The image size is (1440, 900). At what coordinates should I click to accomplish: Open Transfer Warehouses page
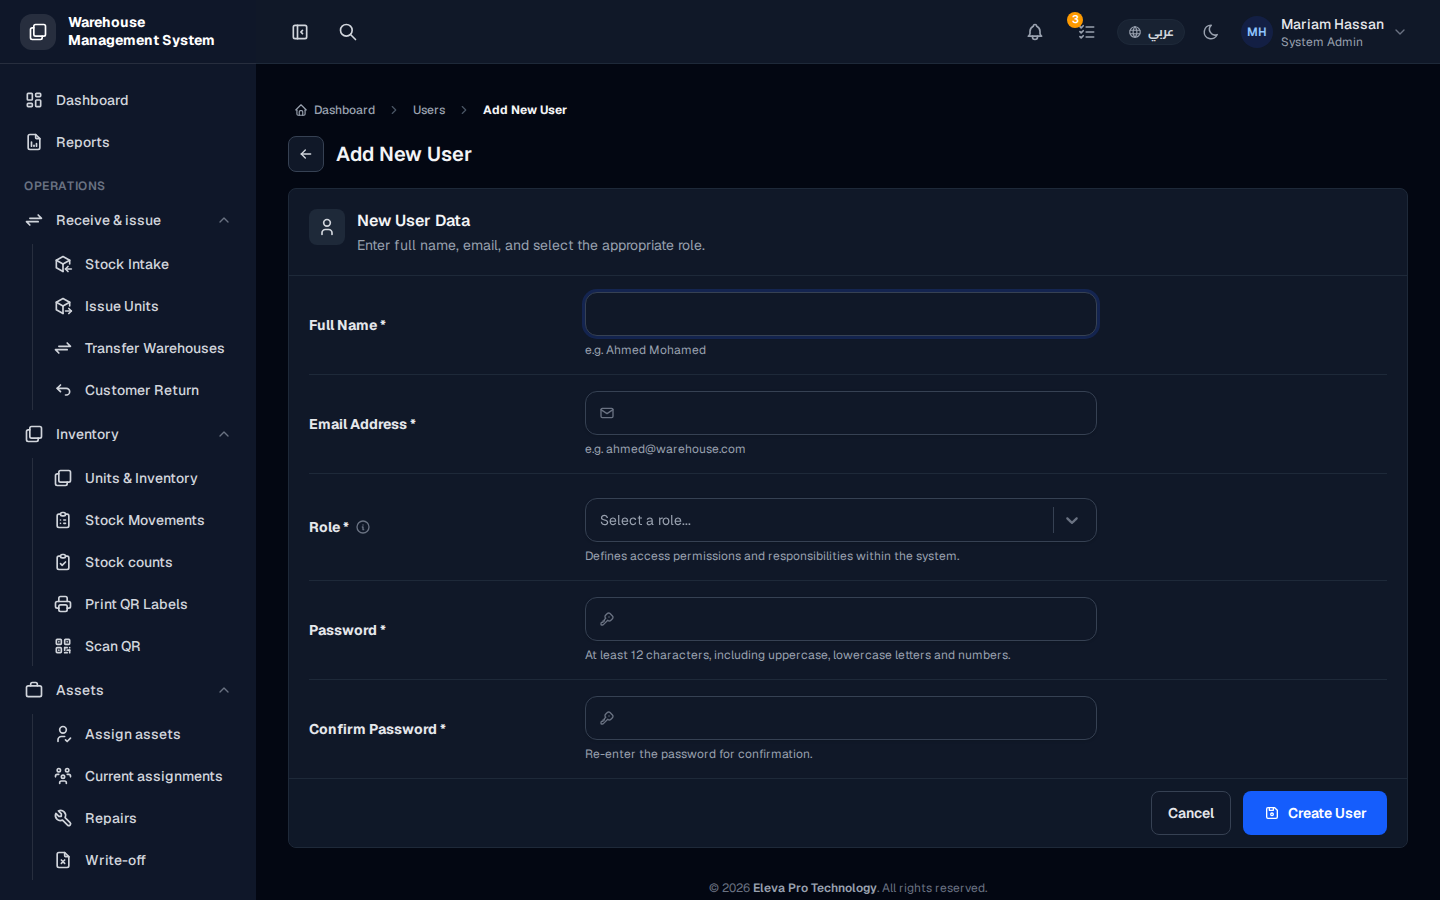coord(143,348)
